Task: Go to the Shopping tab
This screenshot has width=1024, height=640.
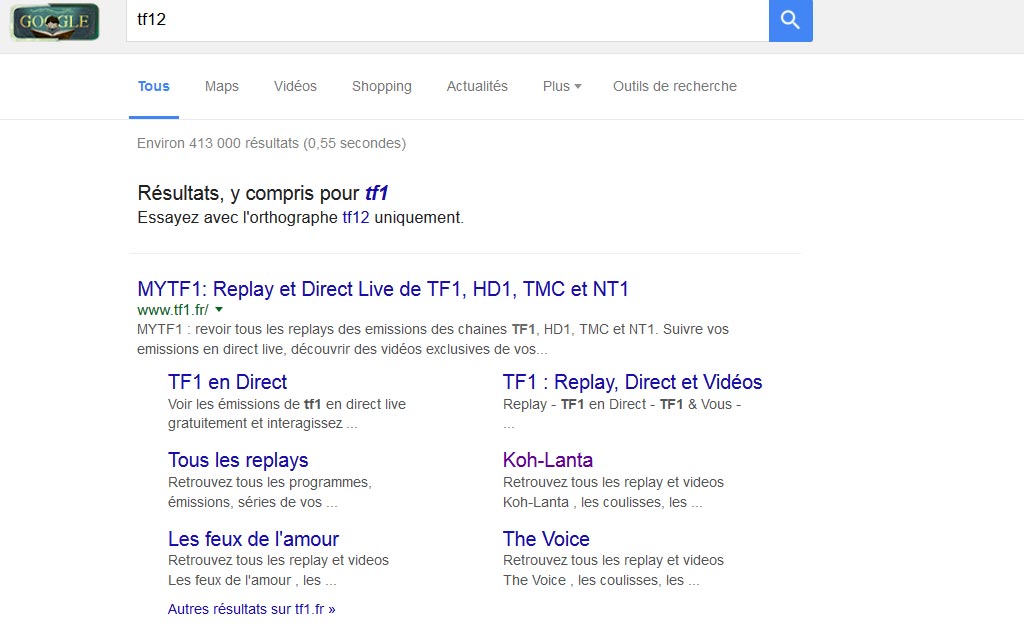Action: pyautogui.click(x=381, y=86)
